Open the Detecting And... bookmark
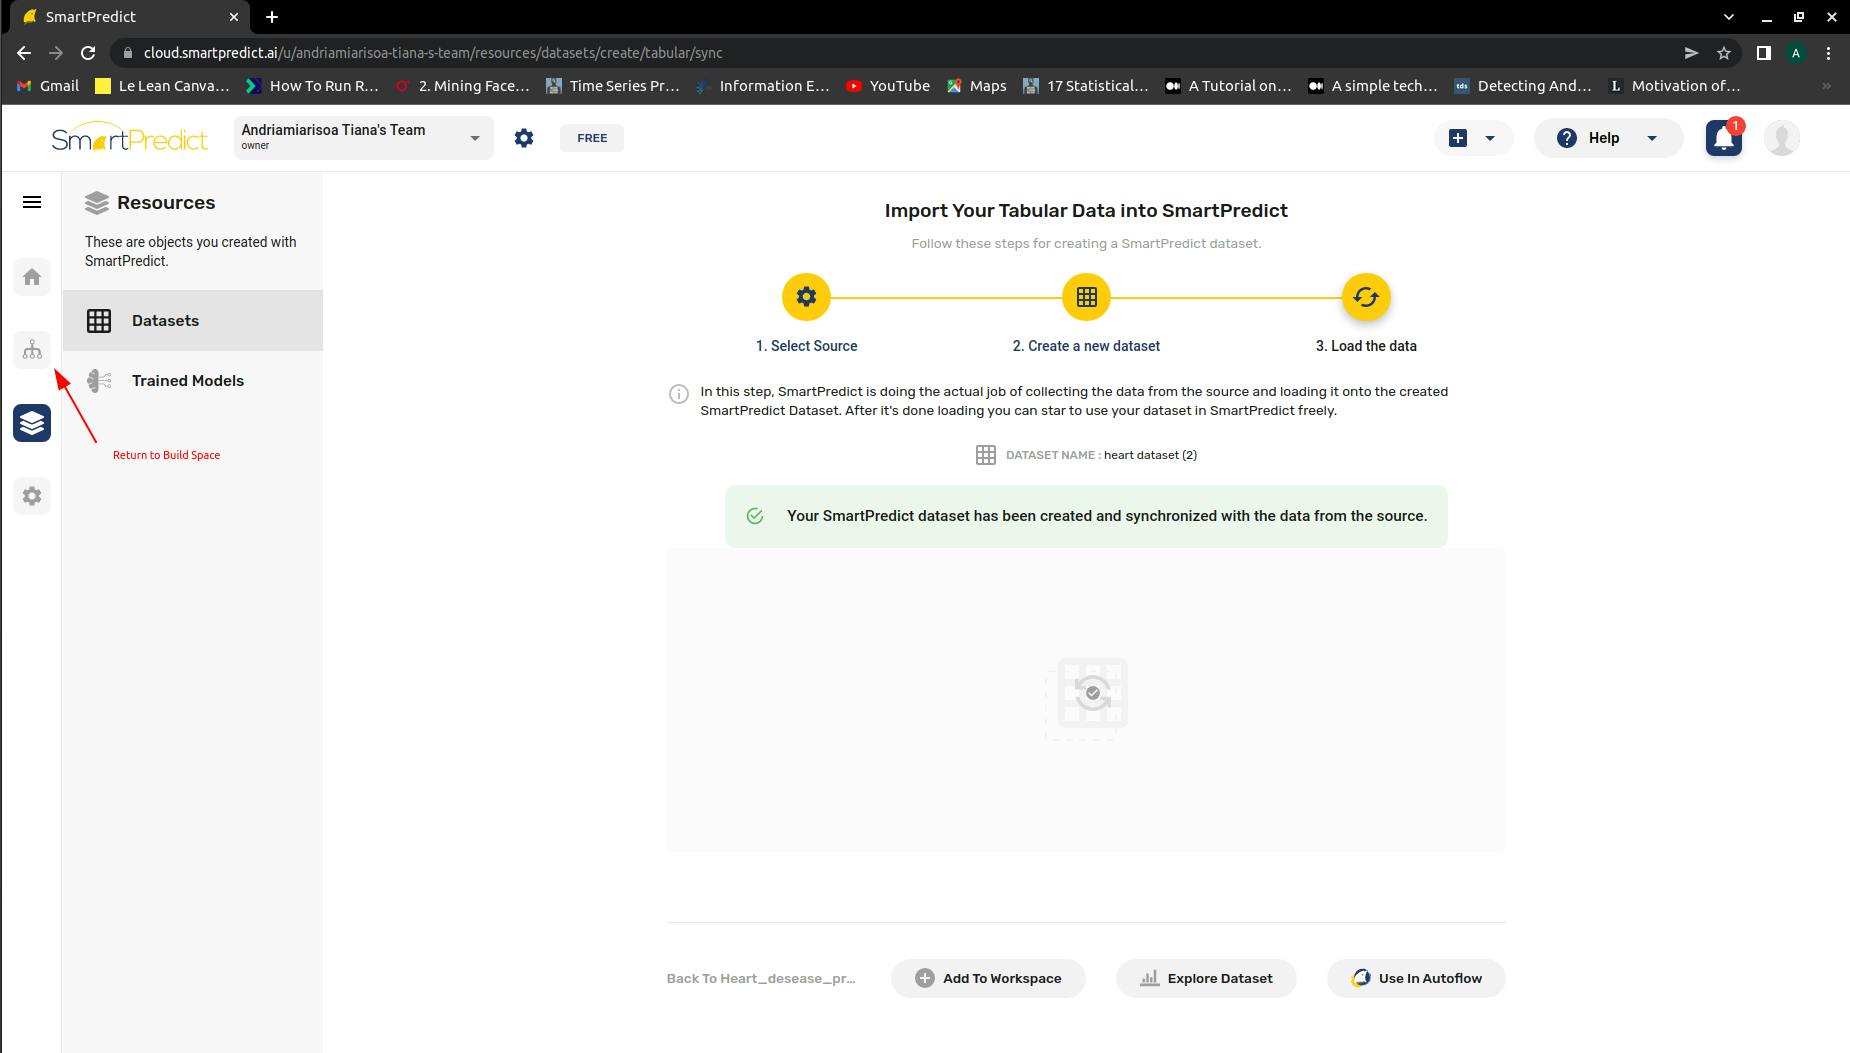This screenshot has height=1053, width=1850. click(x=1523, y=86)
